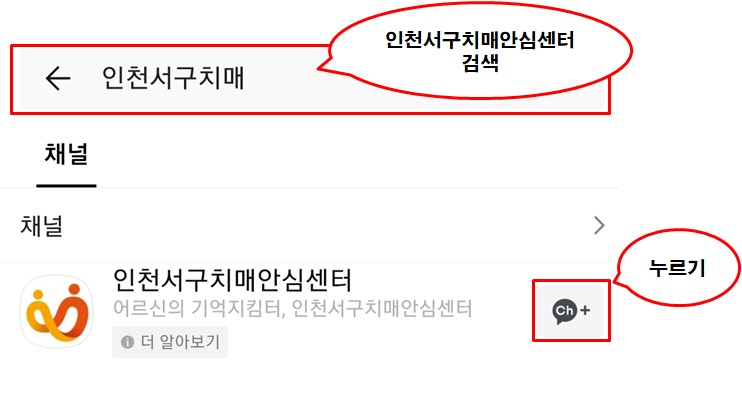Go back using the left arrow icon
742x400 pixels.
(x=58, y=78)
